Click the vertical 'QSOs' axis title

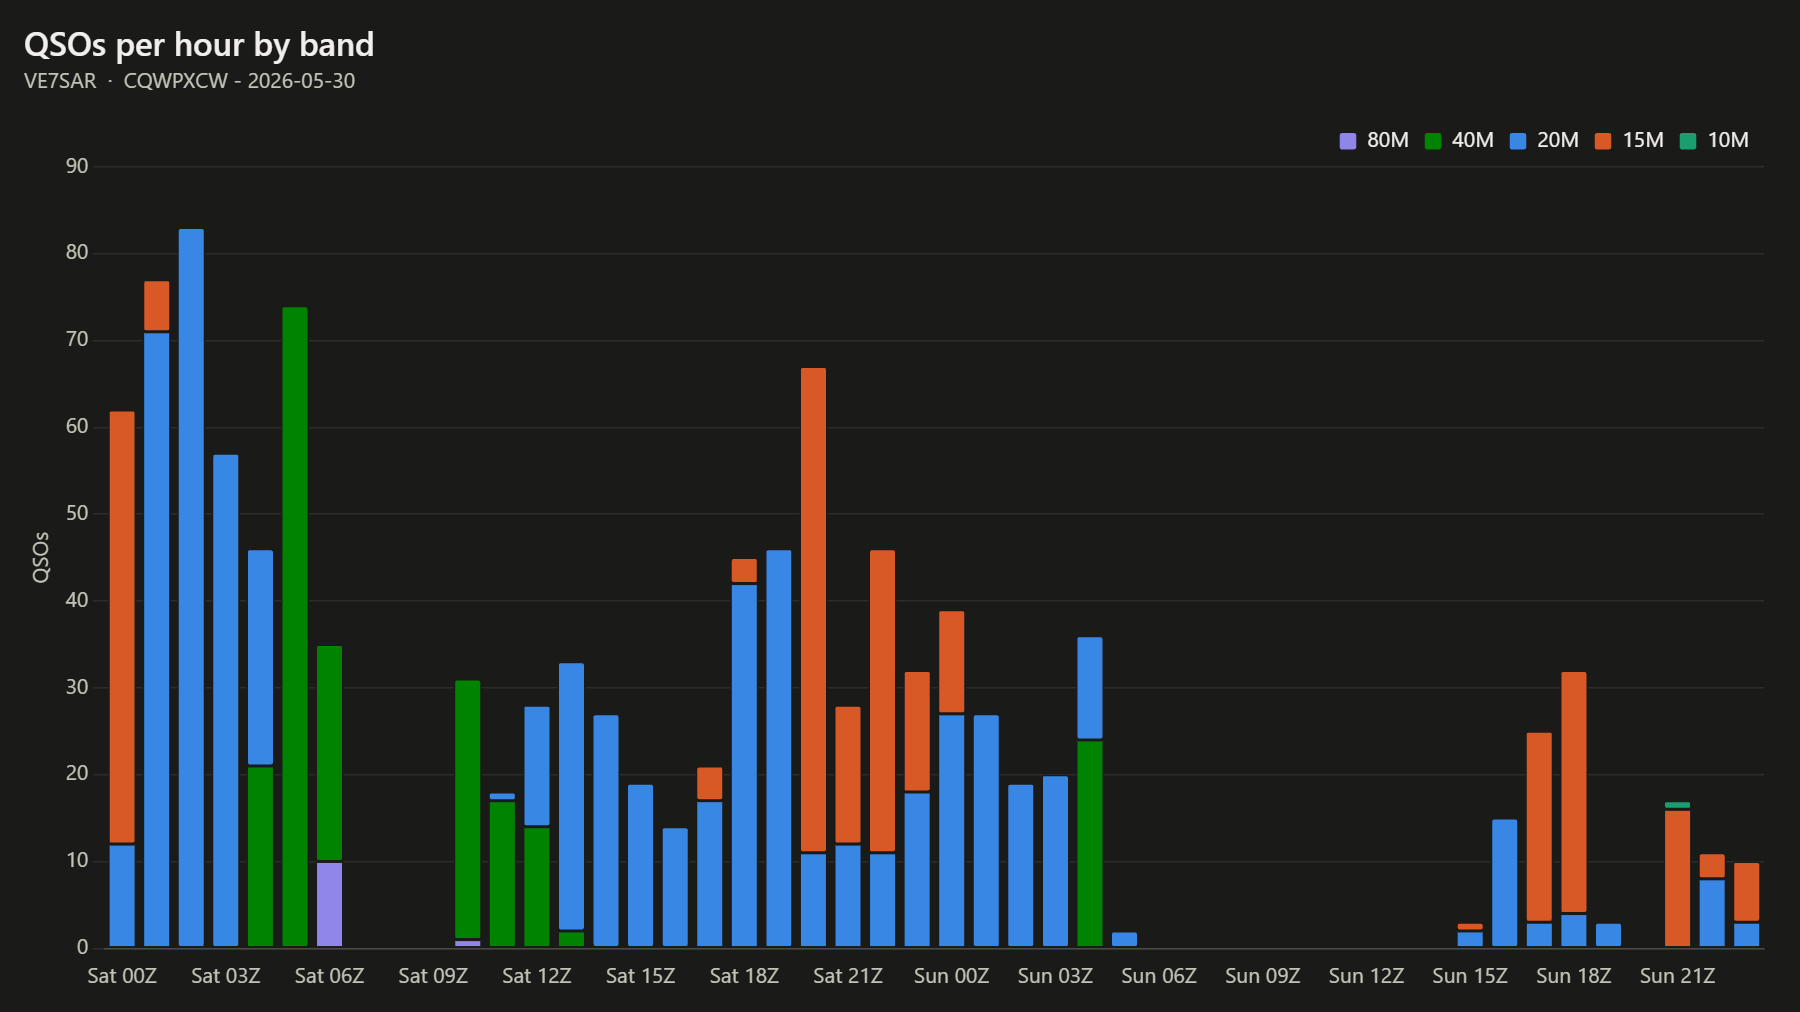click(41, 557)
